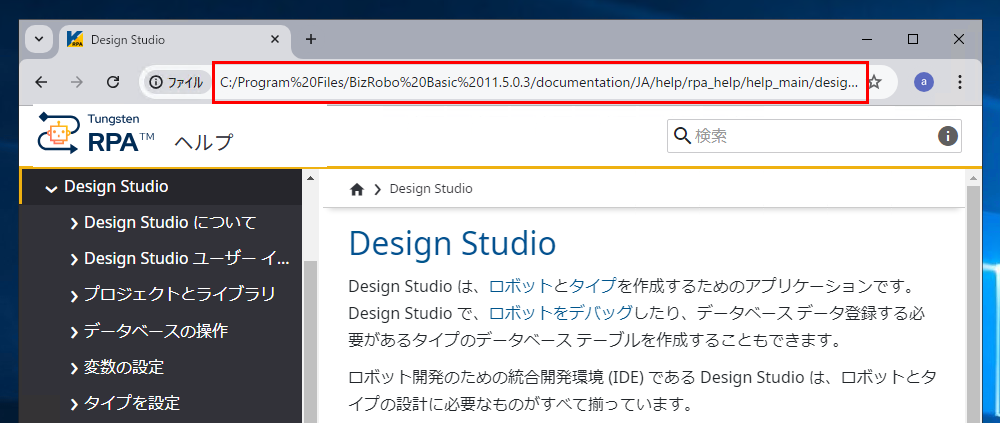The width and height of the screenshot is (1000, 423).
Task: Go forward to next page
Action: coord(77,82)
